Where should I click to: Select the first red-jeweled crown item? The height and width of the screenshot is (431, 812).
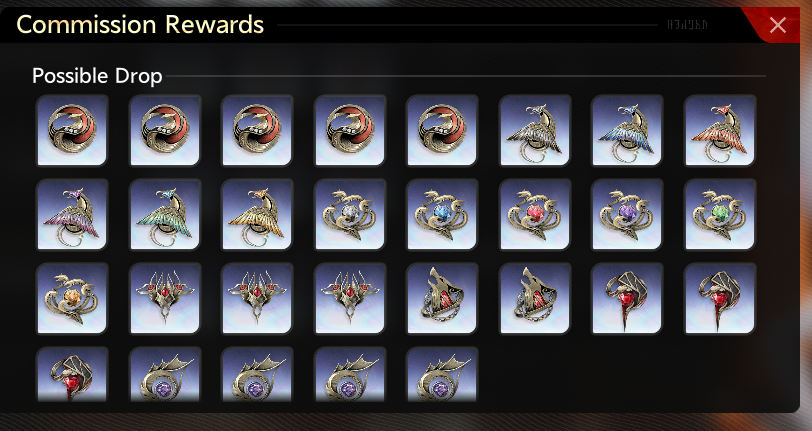(x=164, y=298)
